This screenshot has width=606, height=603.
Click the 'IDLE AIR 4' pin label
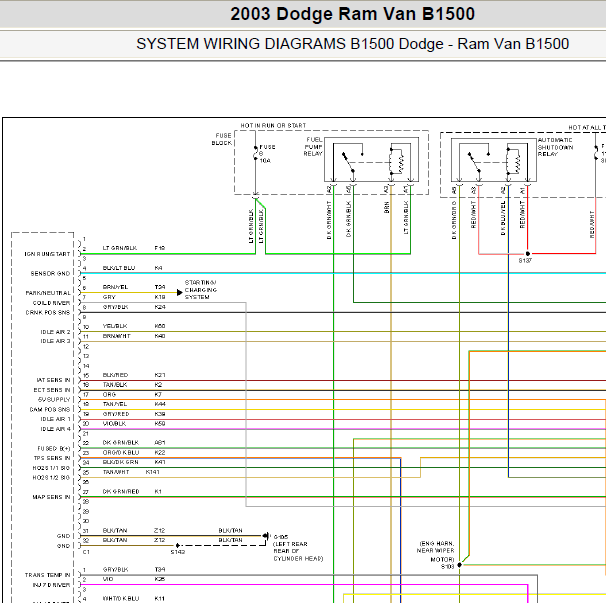[55, 429]
